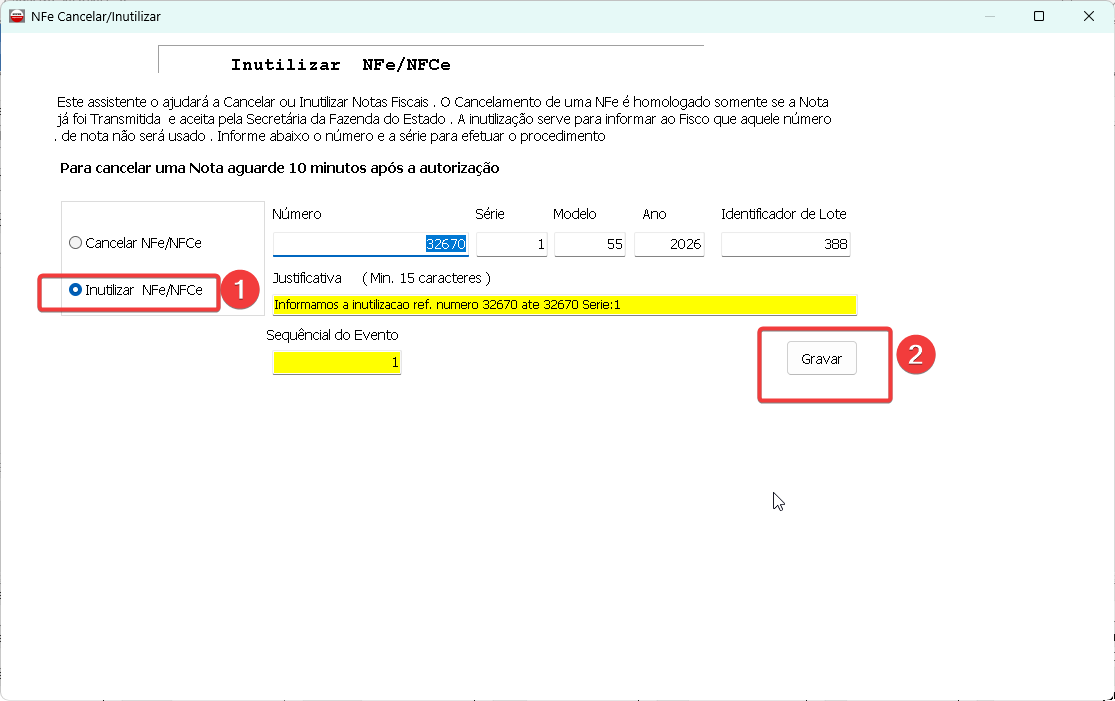Close the NFe Cancelar/Inutilizar window
Viewport: 1115px width, 701px height.
click(x=1088, y=17)
